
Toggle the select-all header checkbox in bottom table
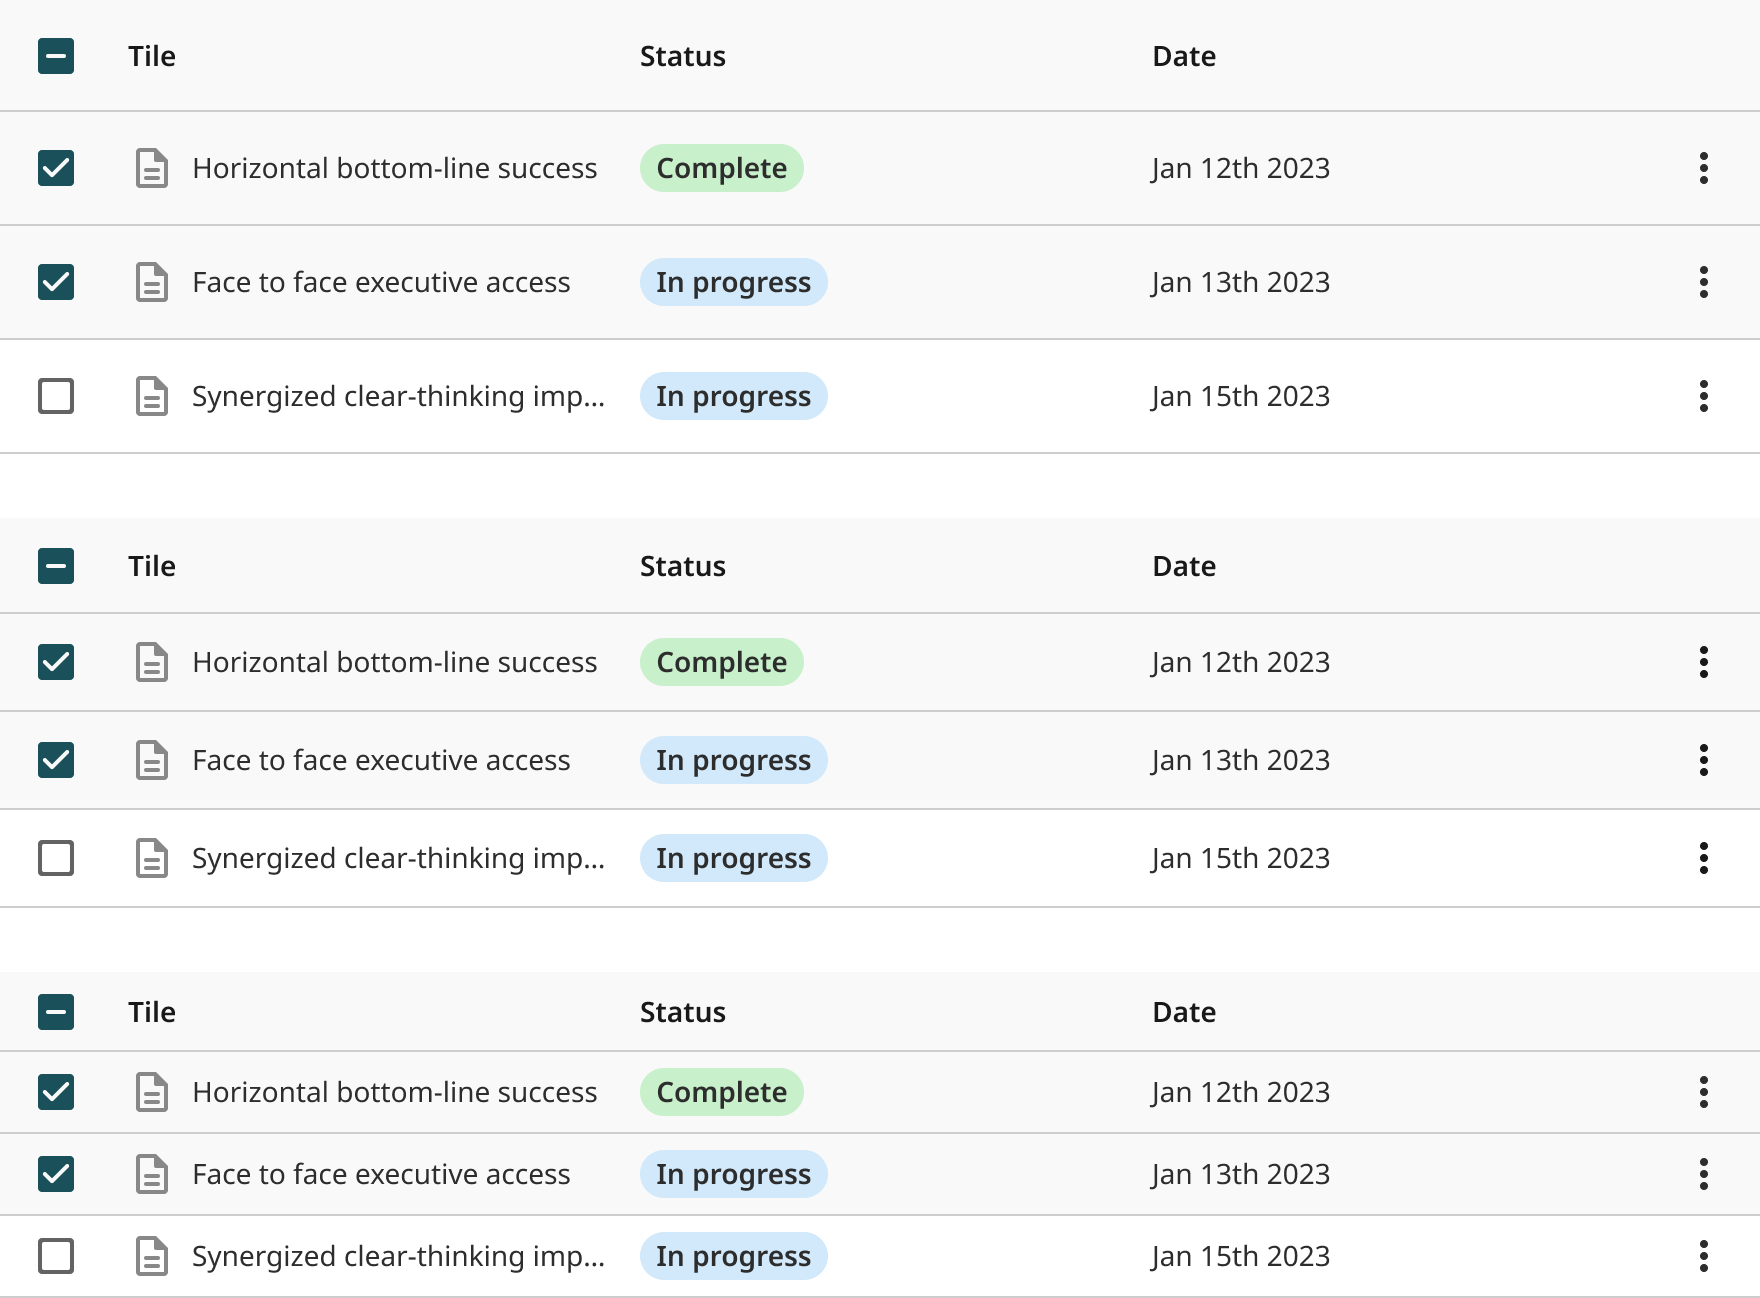[56, 1012]
